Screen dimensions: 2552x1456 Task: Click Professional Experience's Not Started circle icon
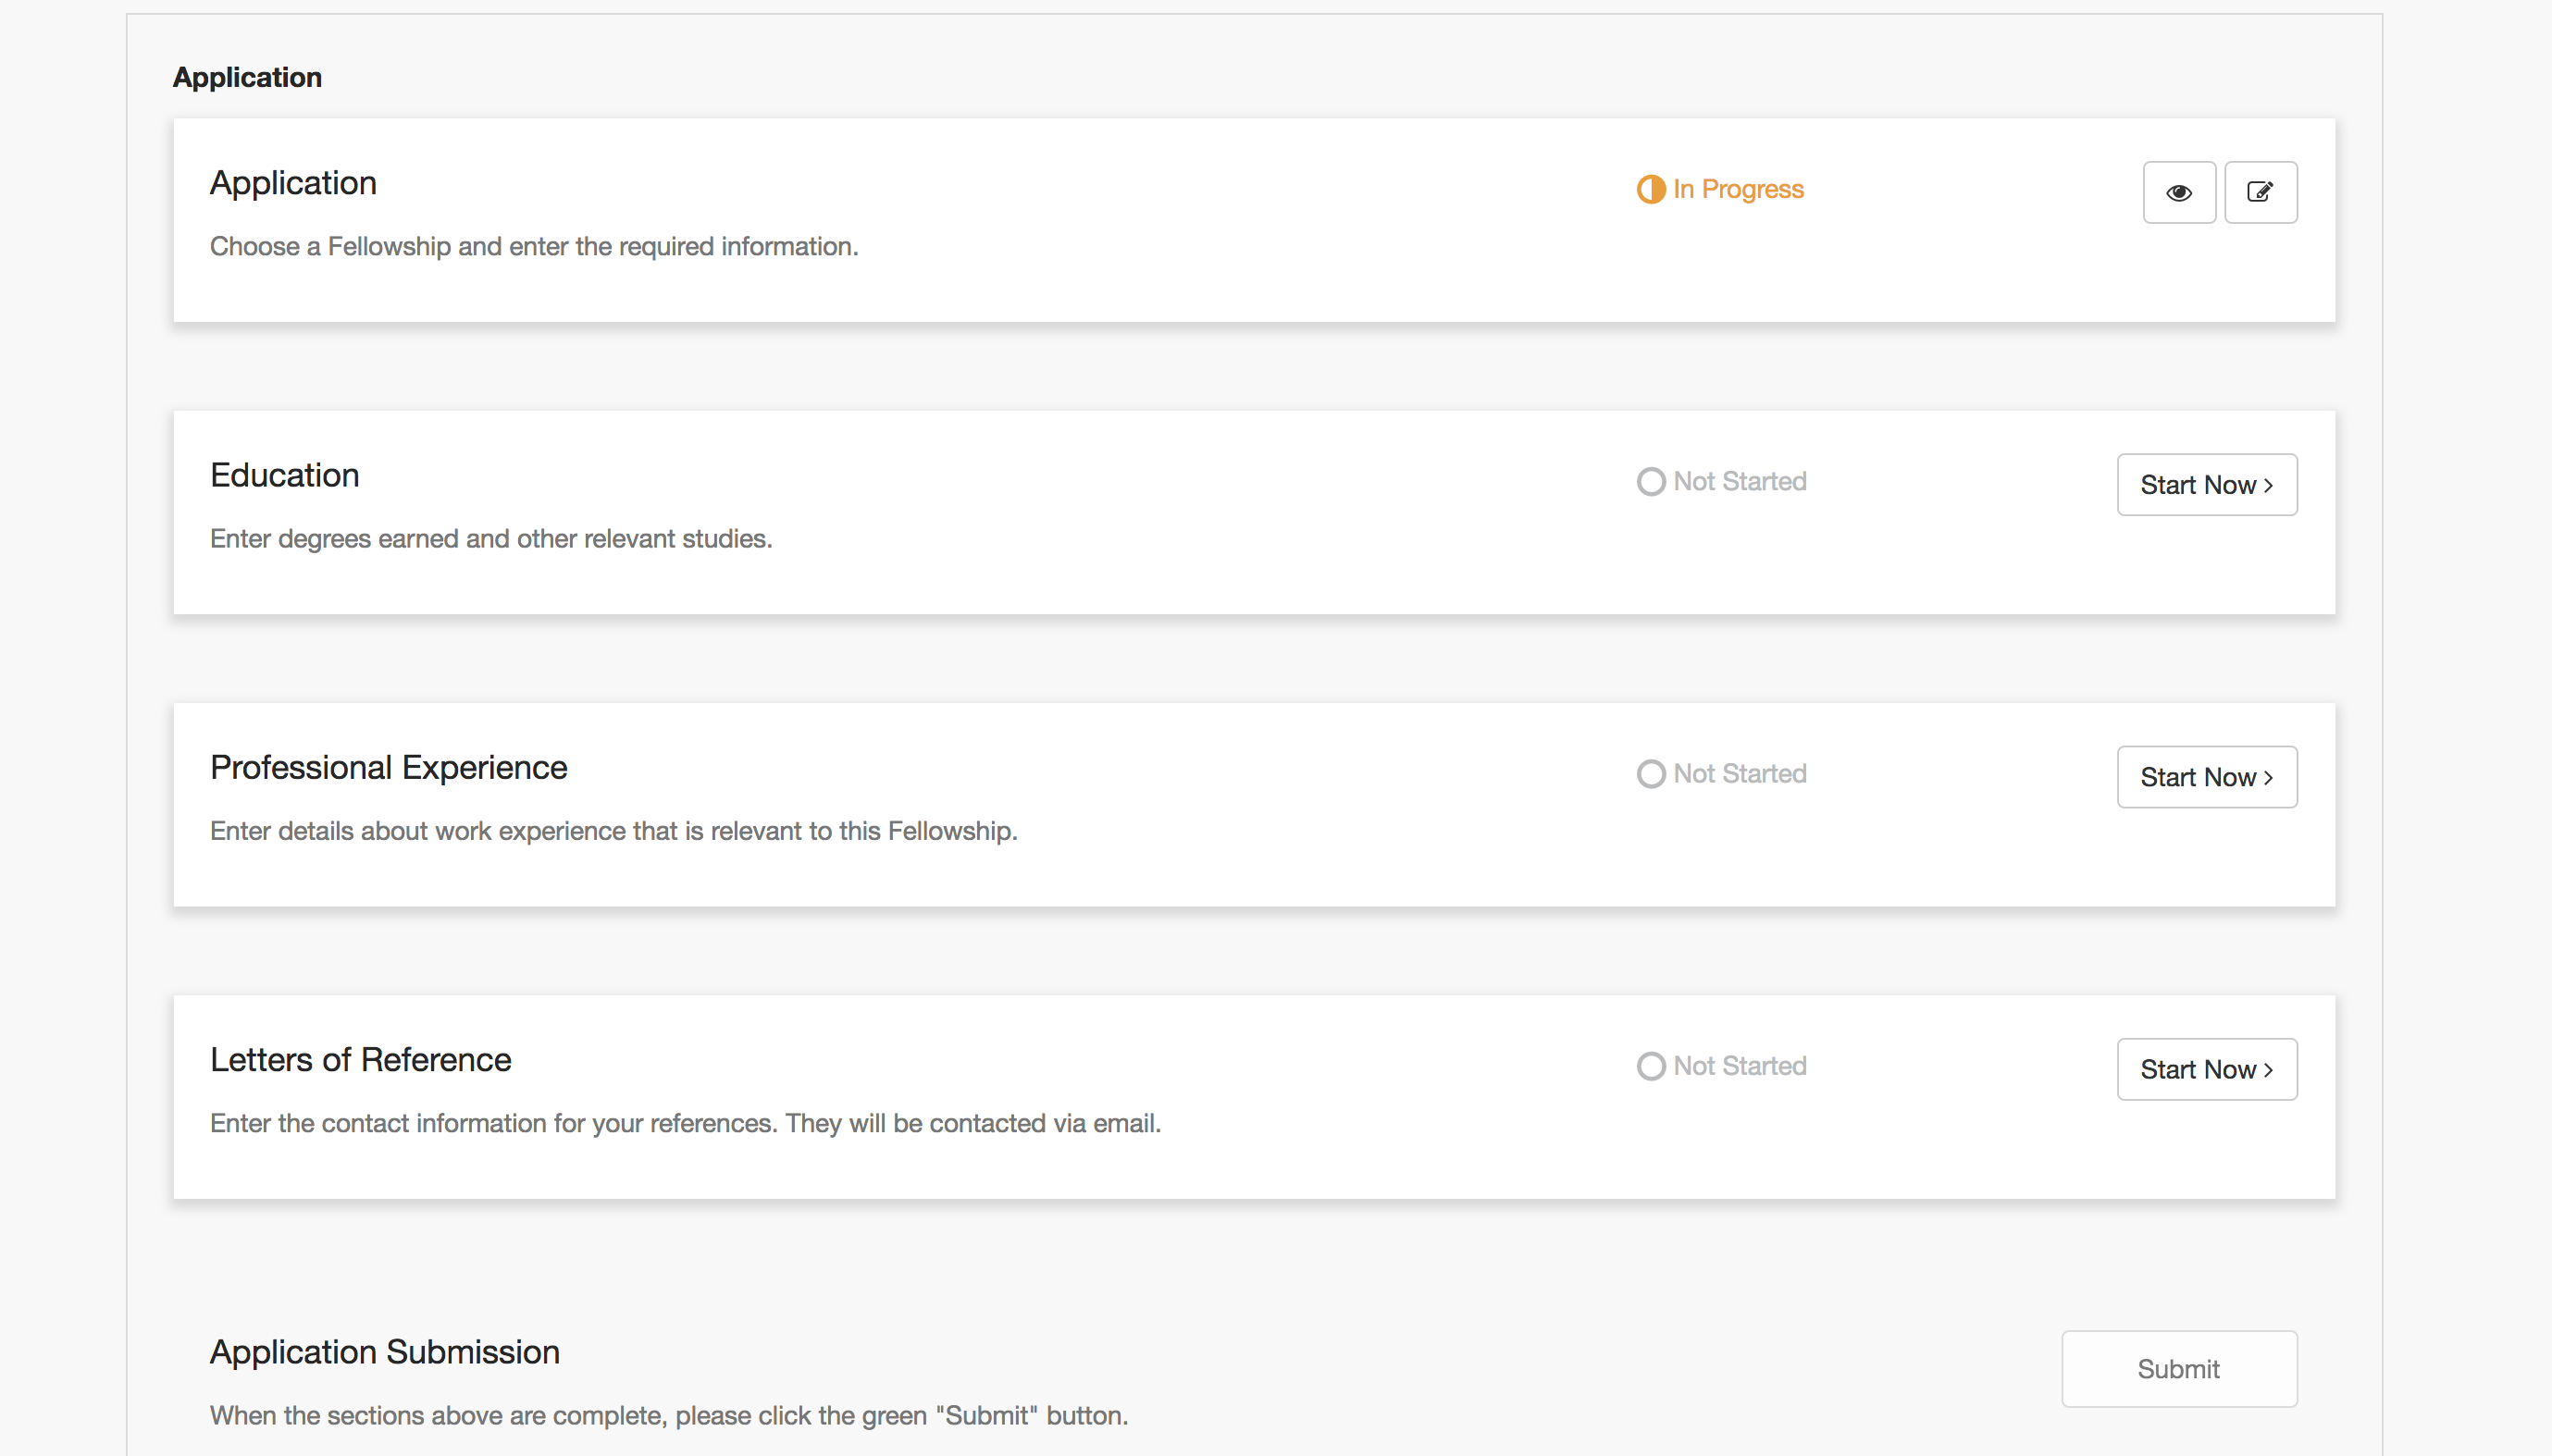1651,774
